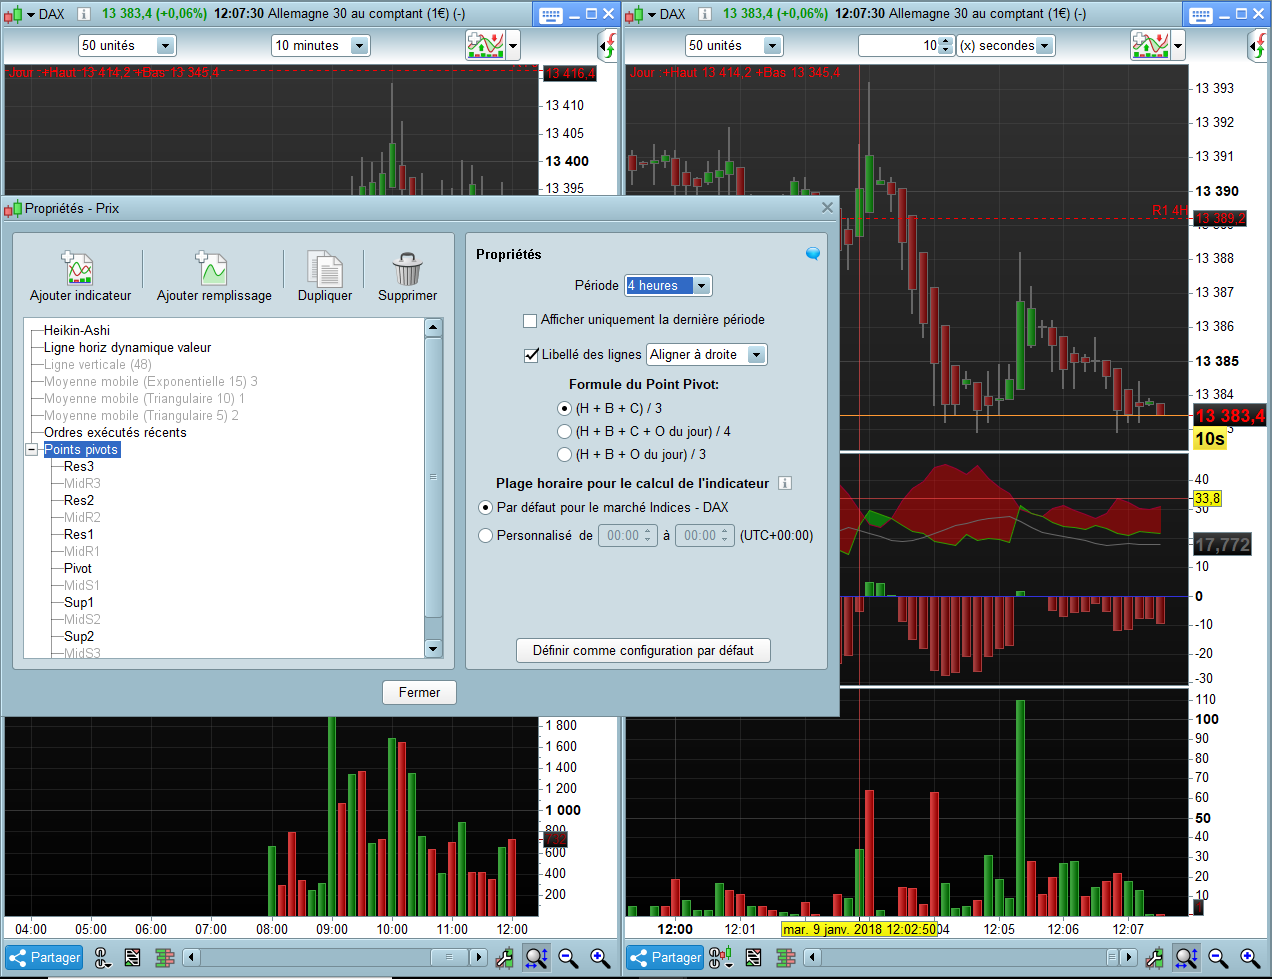Uncheck 'Libellé des lignes' checkbox
The height and width of the screenshot is (979, 1272).
coord(531,355)
